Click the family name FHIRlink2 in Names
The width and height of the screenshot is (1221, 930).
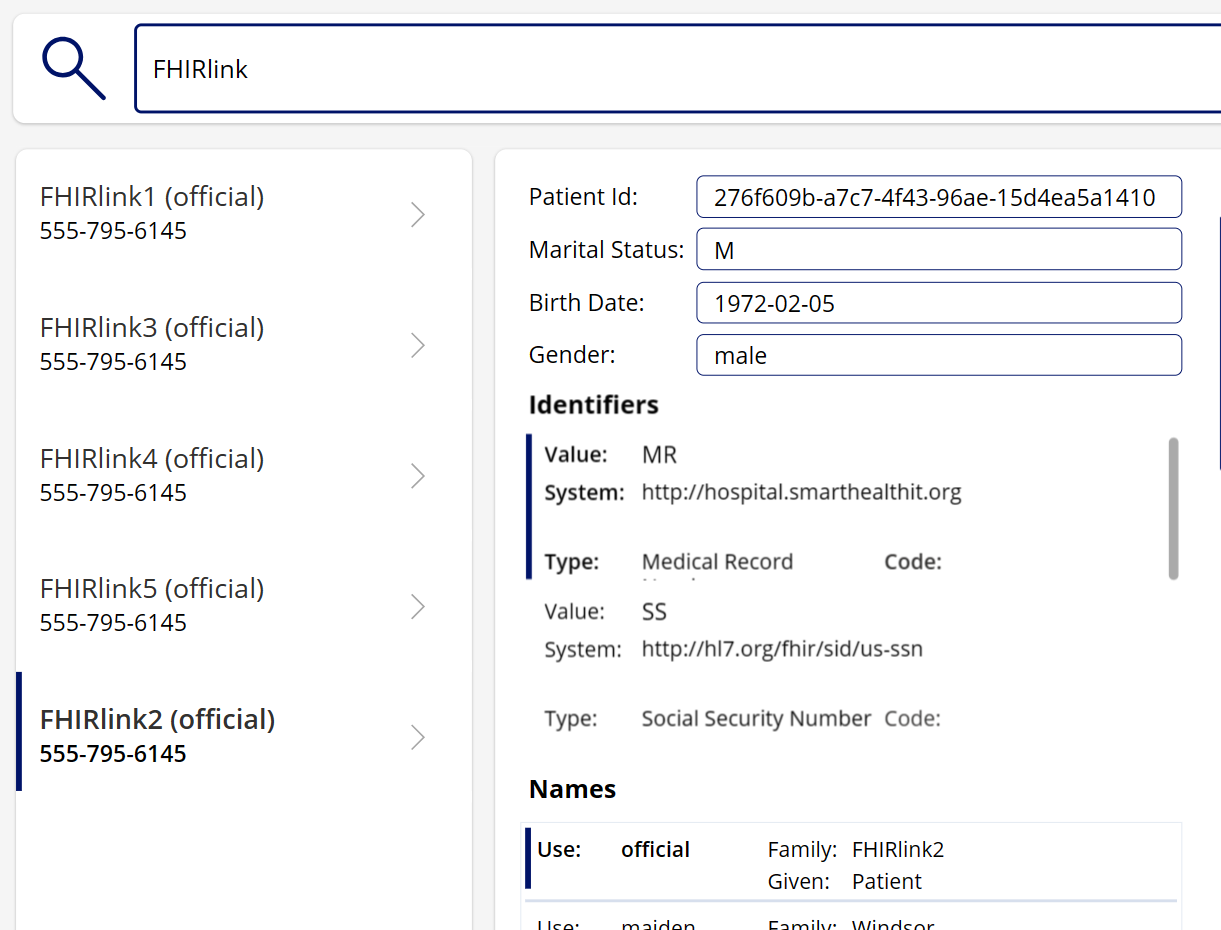[898, 850]
